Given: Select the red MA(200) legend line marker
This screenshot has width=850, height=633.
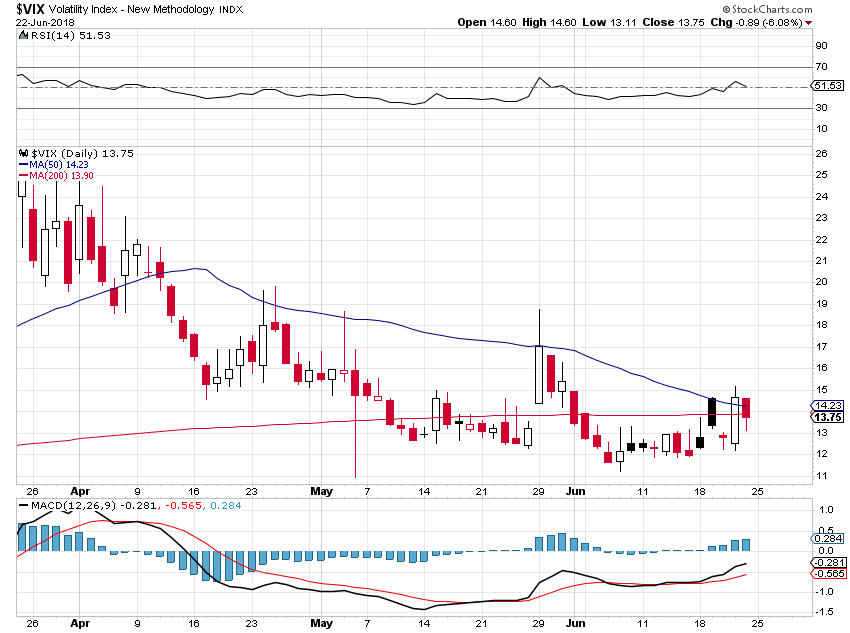Looking at the screenshot, I should click(x=23, y=176).
